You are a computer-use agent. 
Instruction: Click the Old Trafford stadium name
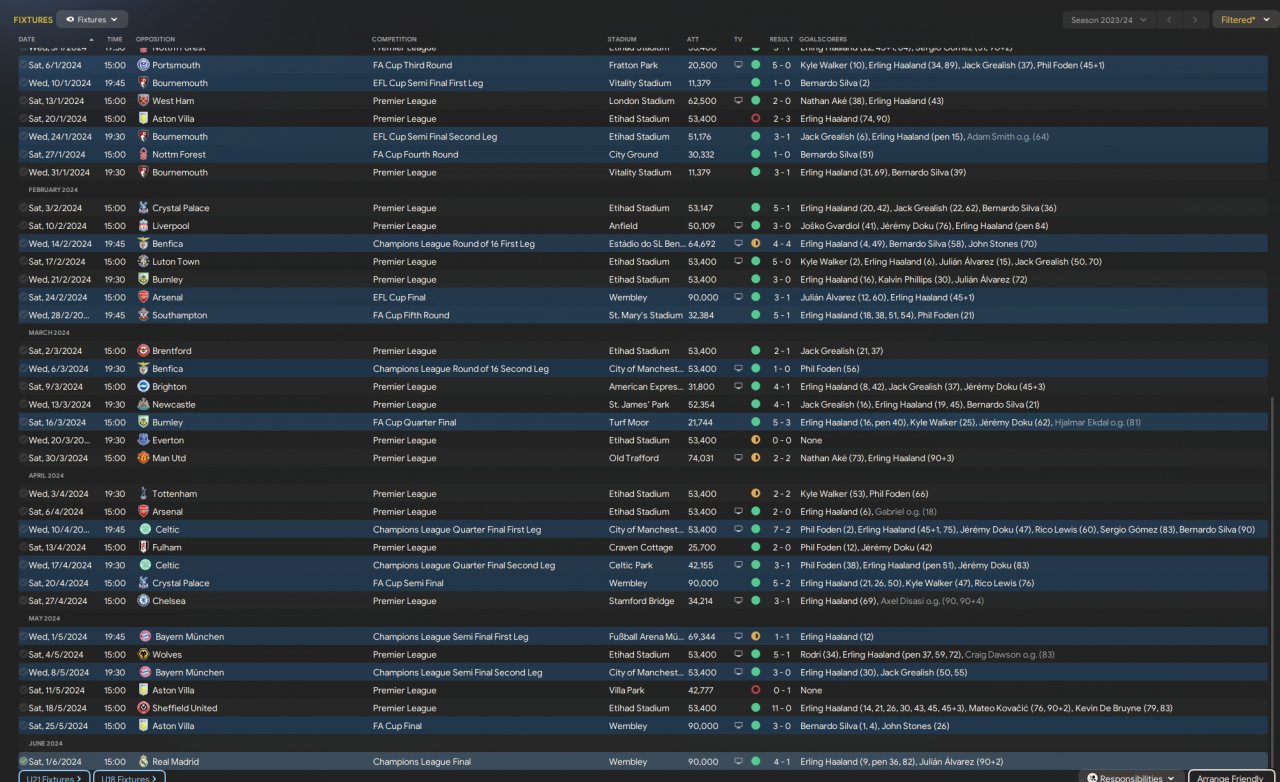pyautogui.click(x=634, y=458)
